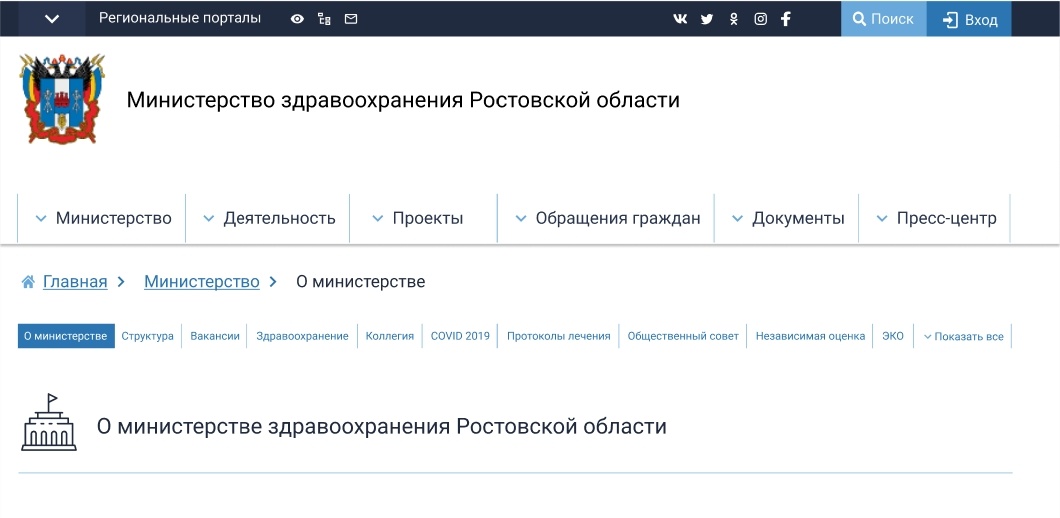
Task: Open the Пресс-центр menu
Action: [935, 218]
